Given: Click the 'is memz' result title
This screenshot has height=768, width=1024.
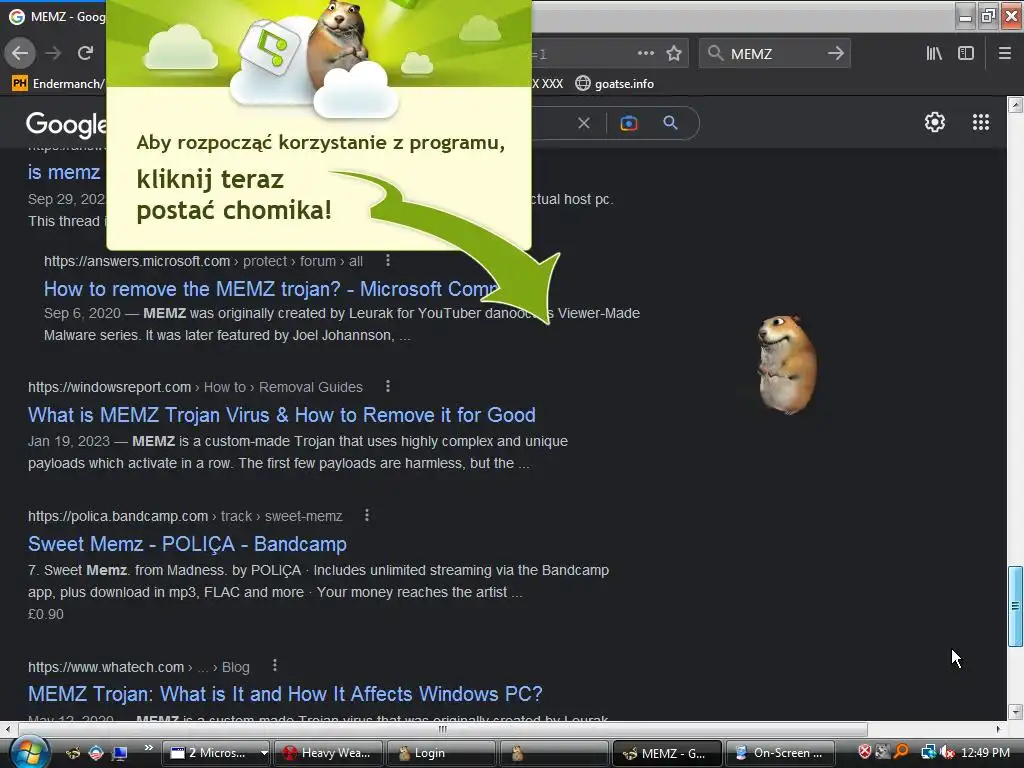Looking at the screenshot, I should (x=64, y=172).
